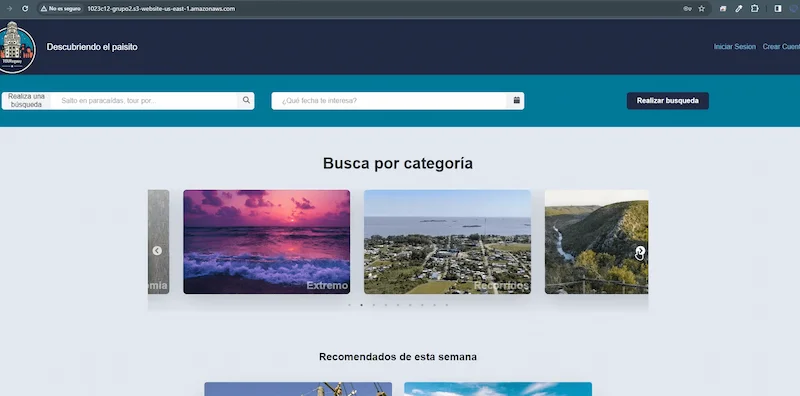Open the blue sky recommended image
Viewport: 800px width, 396px height.
pos(498,389)
